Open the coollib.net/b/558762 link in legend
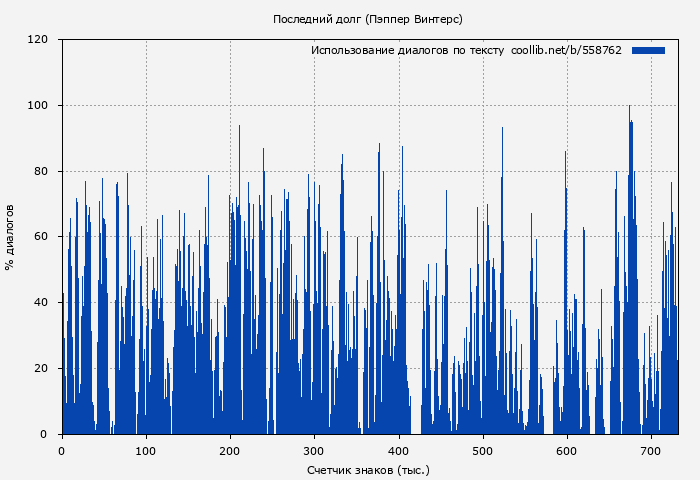 click(566, 50)
